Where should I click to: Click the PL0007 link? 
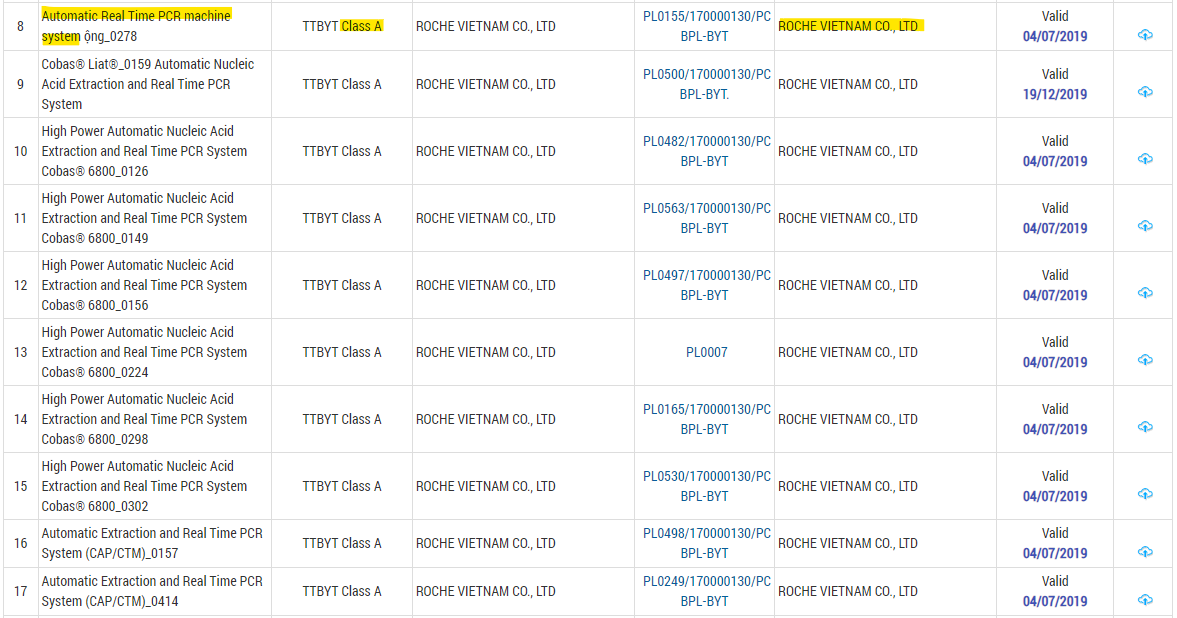pyautogui.click(x=706, y=352)
